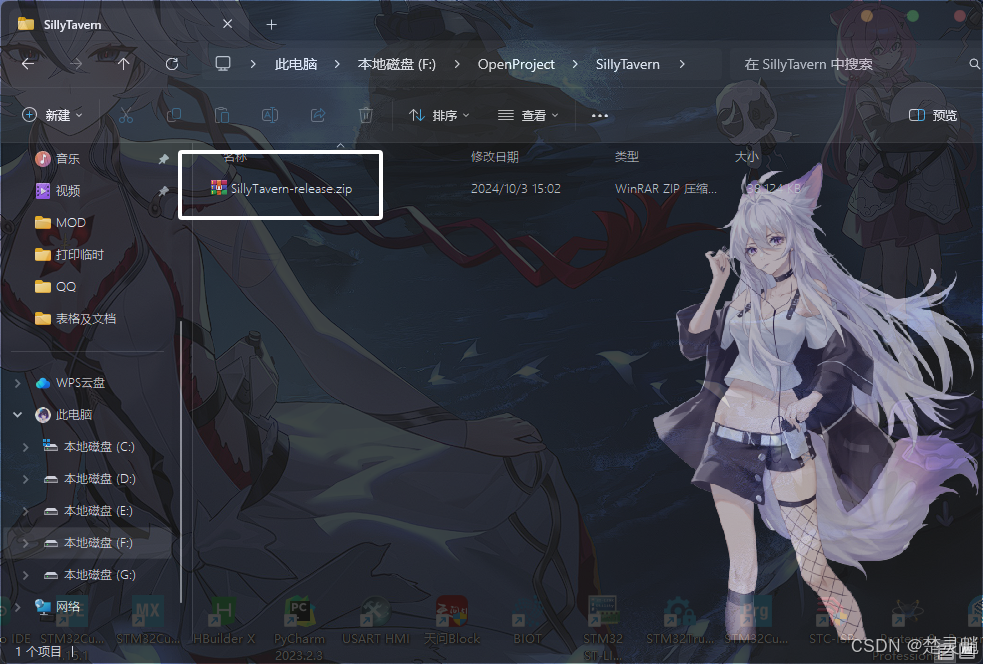983x664 pixels.
Task: Go forward with the right arrow
Action: tap(76, 64)
